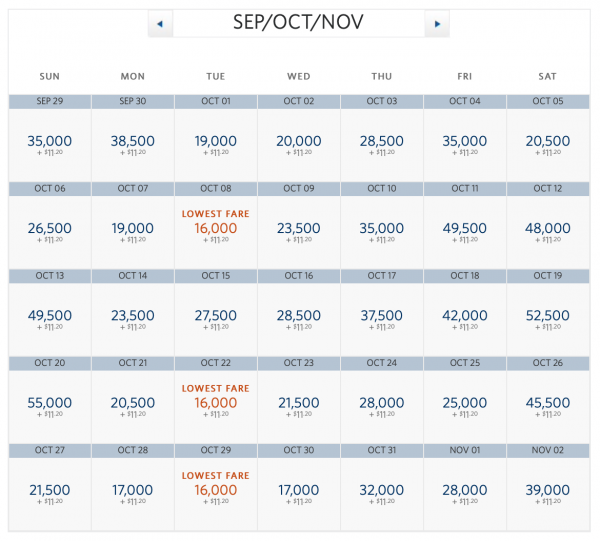Select Oct 31 fare of 32,000

382,490
